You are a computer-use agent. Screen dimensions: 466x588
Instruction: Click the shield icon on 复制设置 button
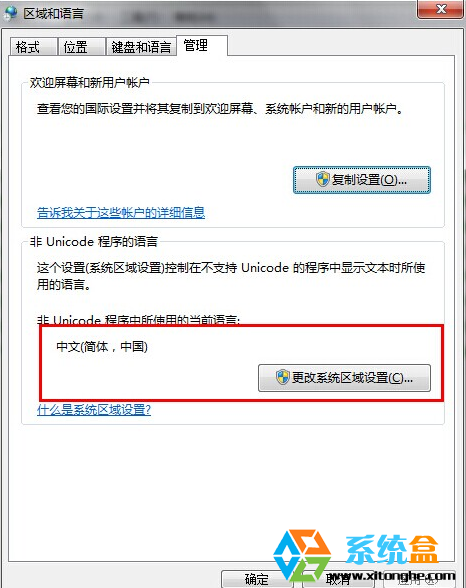pos(322,179)
